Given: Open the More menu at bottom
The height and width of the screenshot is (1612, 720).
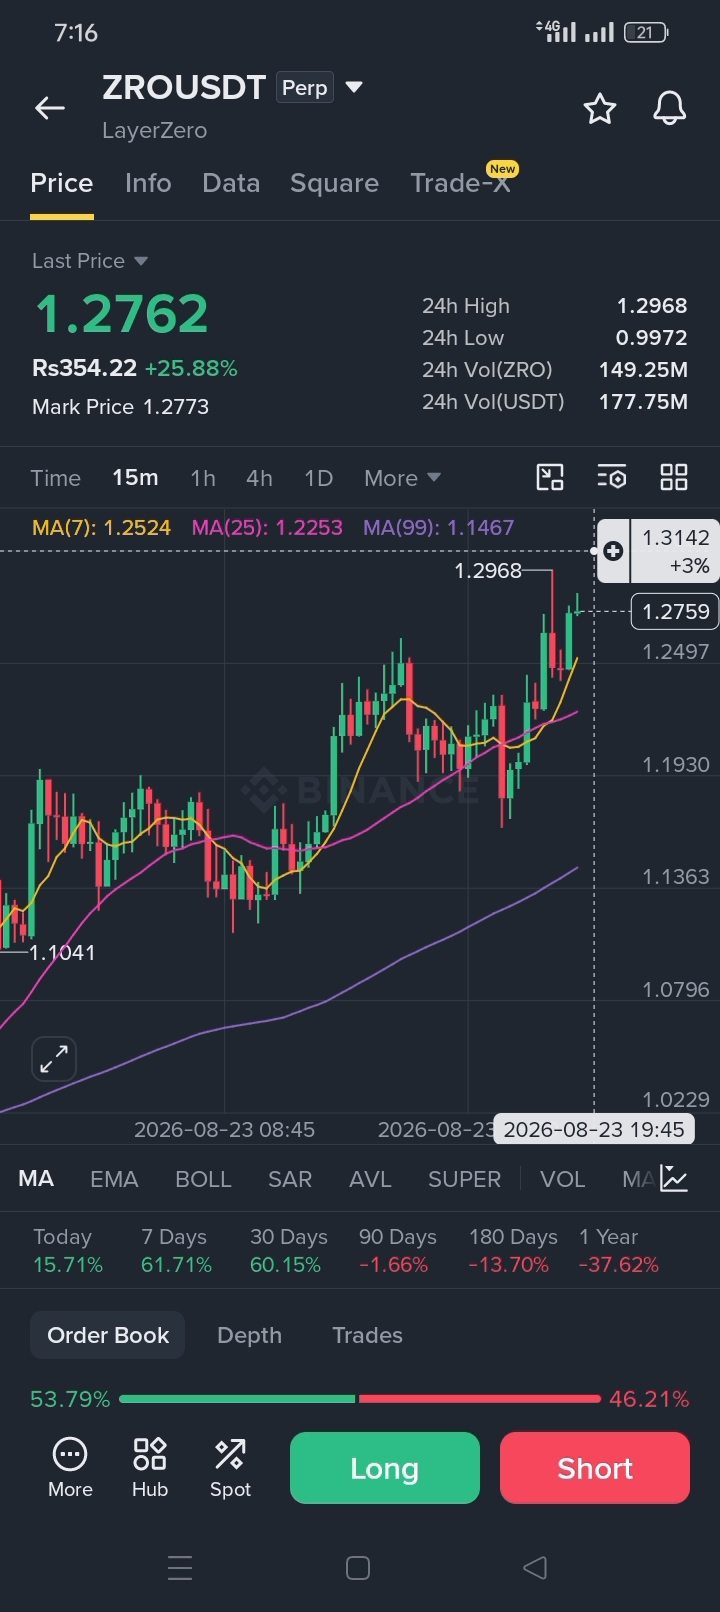Looking at the screenshot, I should pyautogui.click(x=70, y=1468).
